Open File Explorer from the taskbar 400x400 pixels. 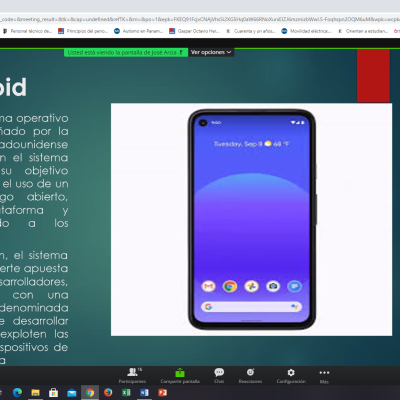[x=35, y=393]
